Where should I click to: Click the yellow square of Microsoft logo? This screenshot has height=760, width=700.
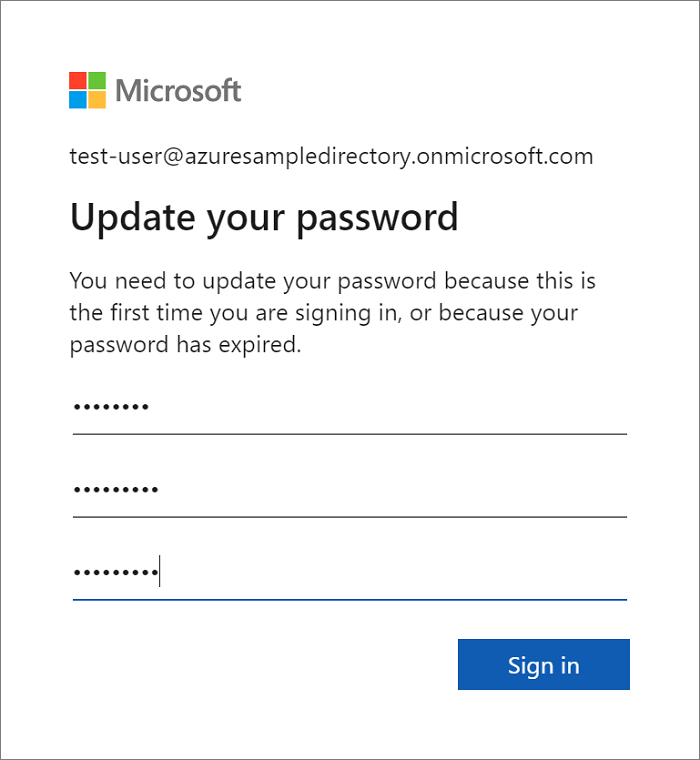97,99
